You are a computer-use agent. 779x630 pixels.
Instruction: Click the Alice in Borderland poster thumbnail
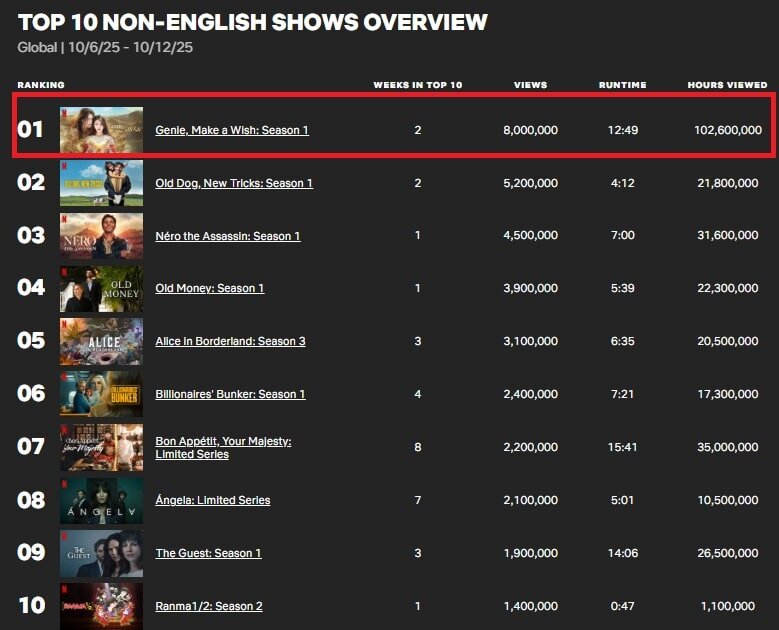(101, 342)
